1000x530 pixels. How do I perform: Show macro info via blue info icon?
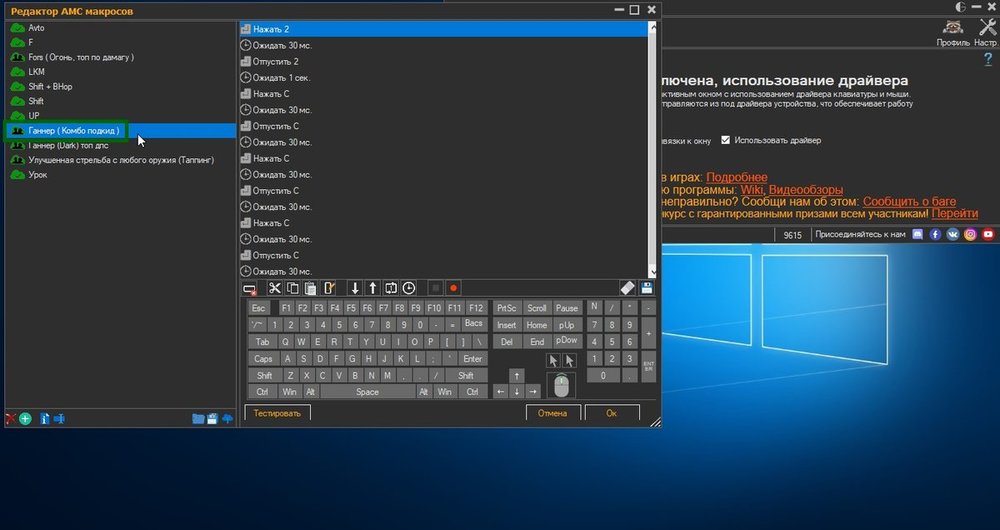point(44,419)
